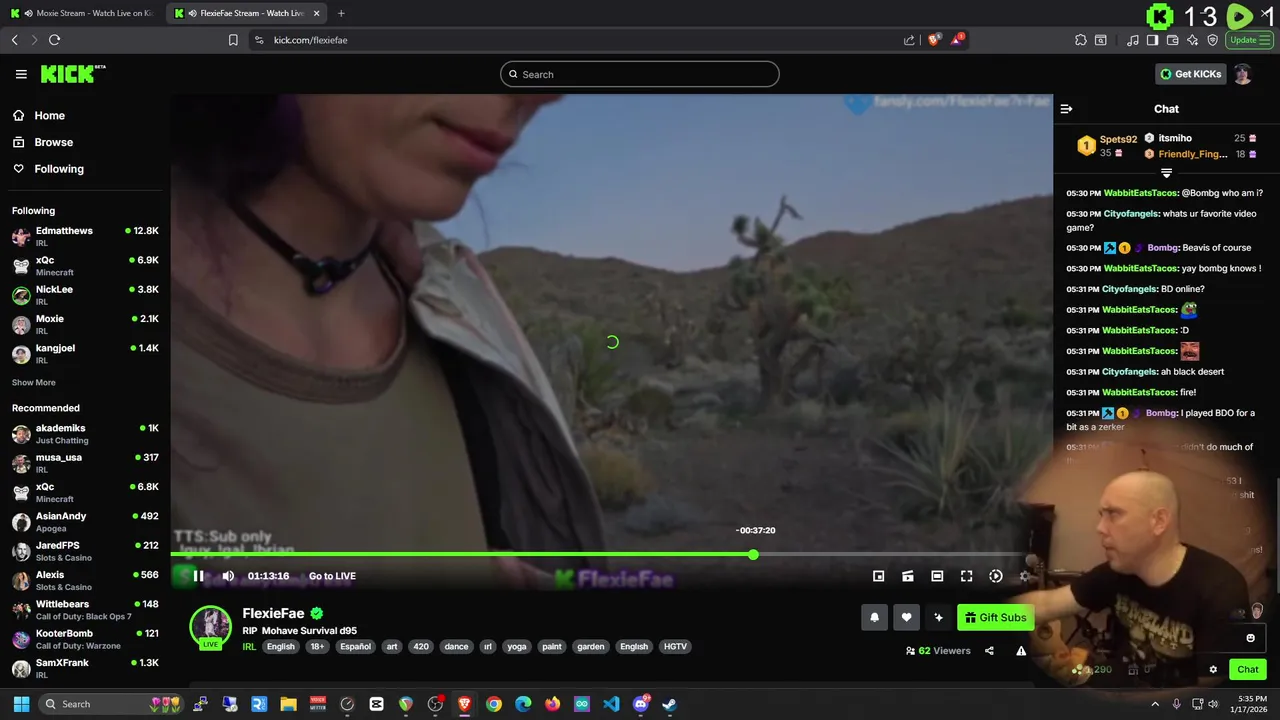Open video player settings gear
1280x720 pixels.
click(1024, 576)
